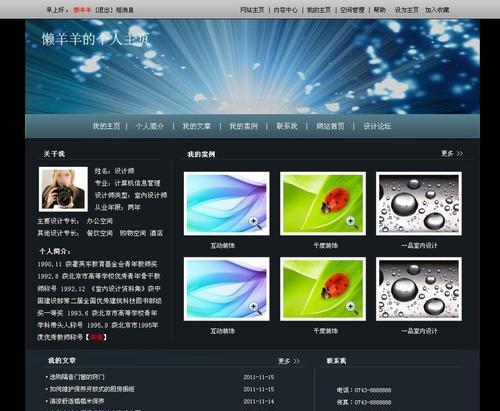Viewport: 500px width, 411px height.
Task: Click the 更多 >> link in 我的文章 section
Action: [x=289, y=361]
